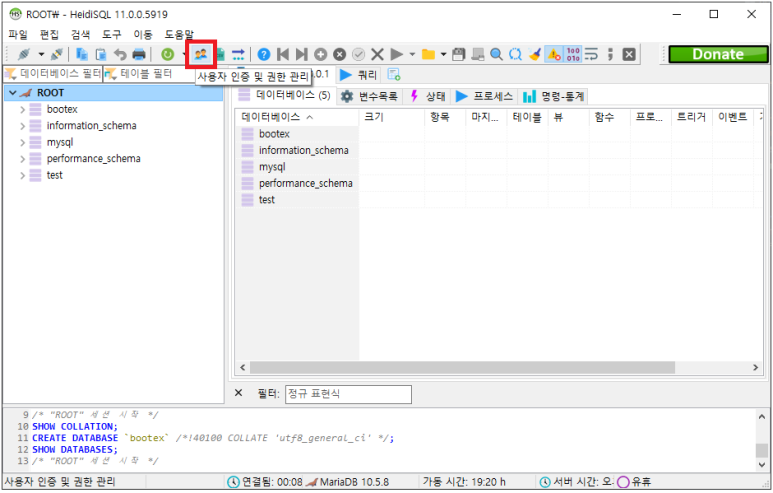This screenshot has height=493, width=773.
Task: Click the save floppy disk icon
Action: tap(458, 54)
